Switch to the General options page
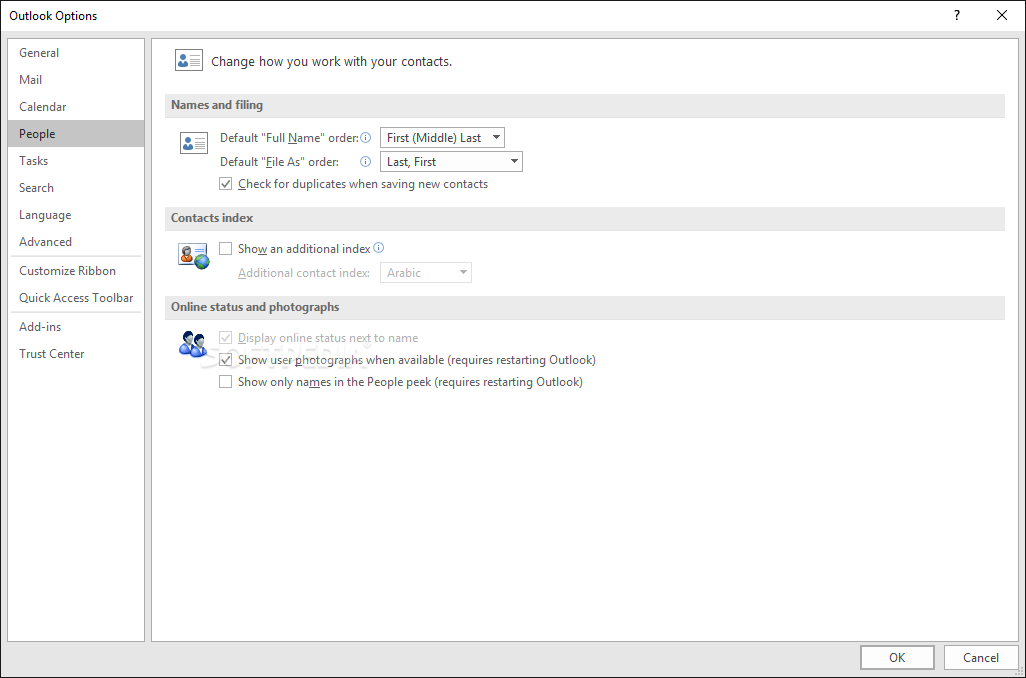This screenshot has width=1026, height=678. pyautogui.click(x=76, y=53)
